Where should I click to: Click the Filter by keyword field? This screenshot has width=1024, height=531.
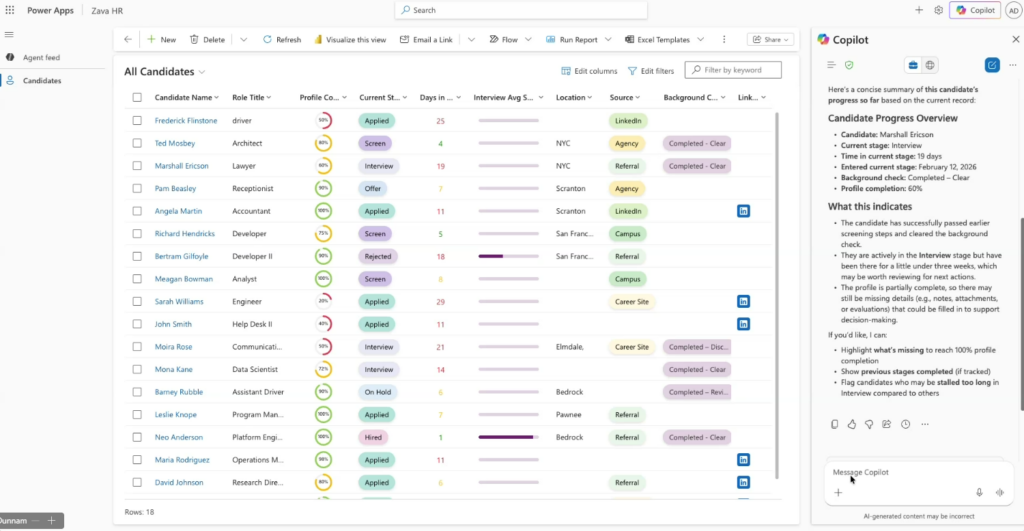tap(740, 71)
